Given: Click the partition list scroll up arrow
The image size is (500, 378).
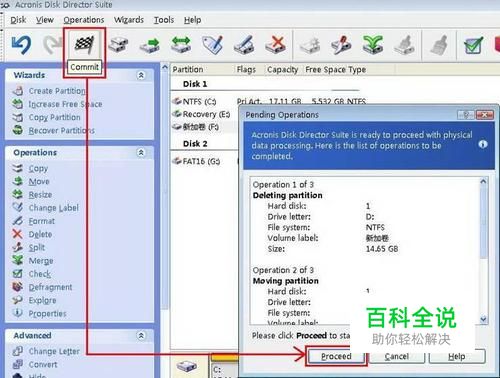Looking at the screenshot, I should pyautogui.click(x=165, y=68).
